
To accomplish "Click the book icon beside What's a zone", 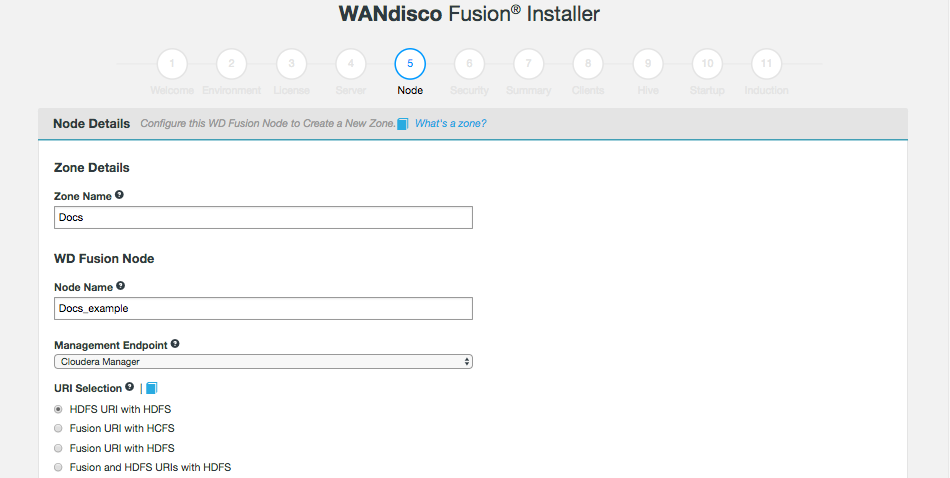I will click(x=403, y=124).
